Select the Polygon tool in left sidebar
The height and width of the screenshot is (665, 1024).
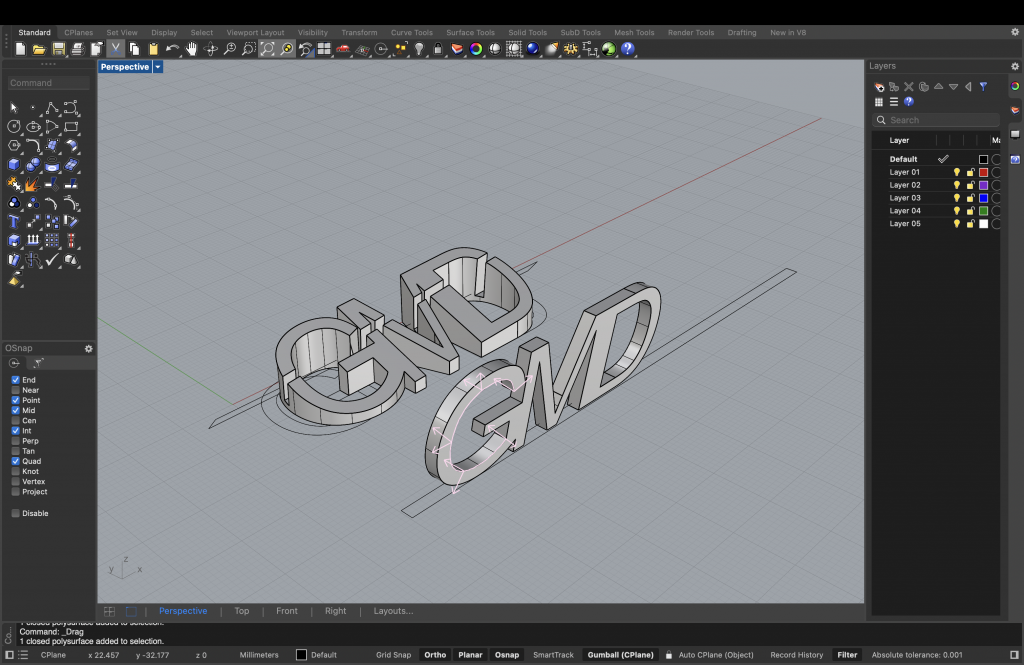pos(14,146)
